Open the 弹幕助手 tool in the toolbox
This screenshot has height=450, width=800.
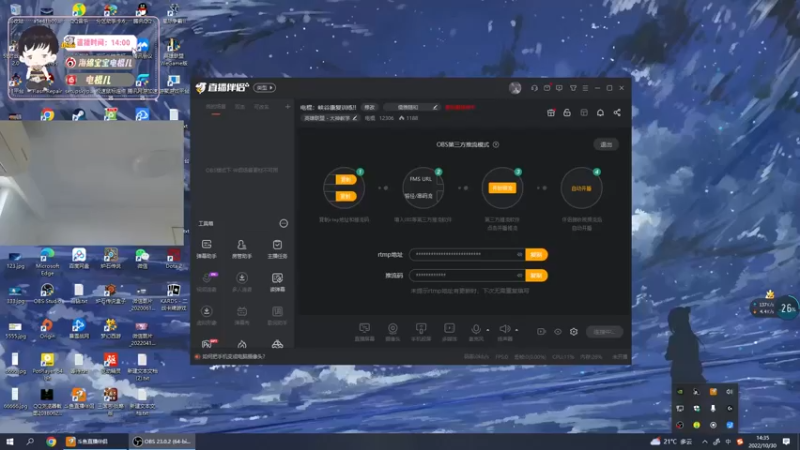click(207, 249)
